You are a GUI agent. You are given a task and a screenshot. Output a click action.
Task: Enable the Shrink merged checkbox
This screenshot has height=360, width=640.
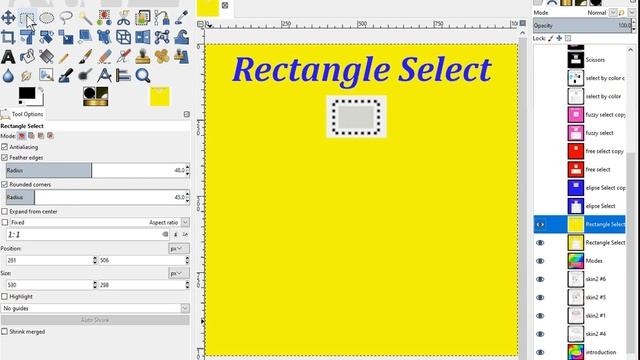4,331
